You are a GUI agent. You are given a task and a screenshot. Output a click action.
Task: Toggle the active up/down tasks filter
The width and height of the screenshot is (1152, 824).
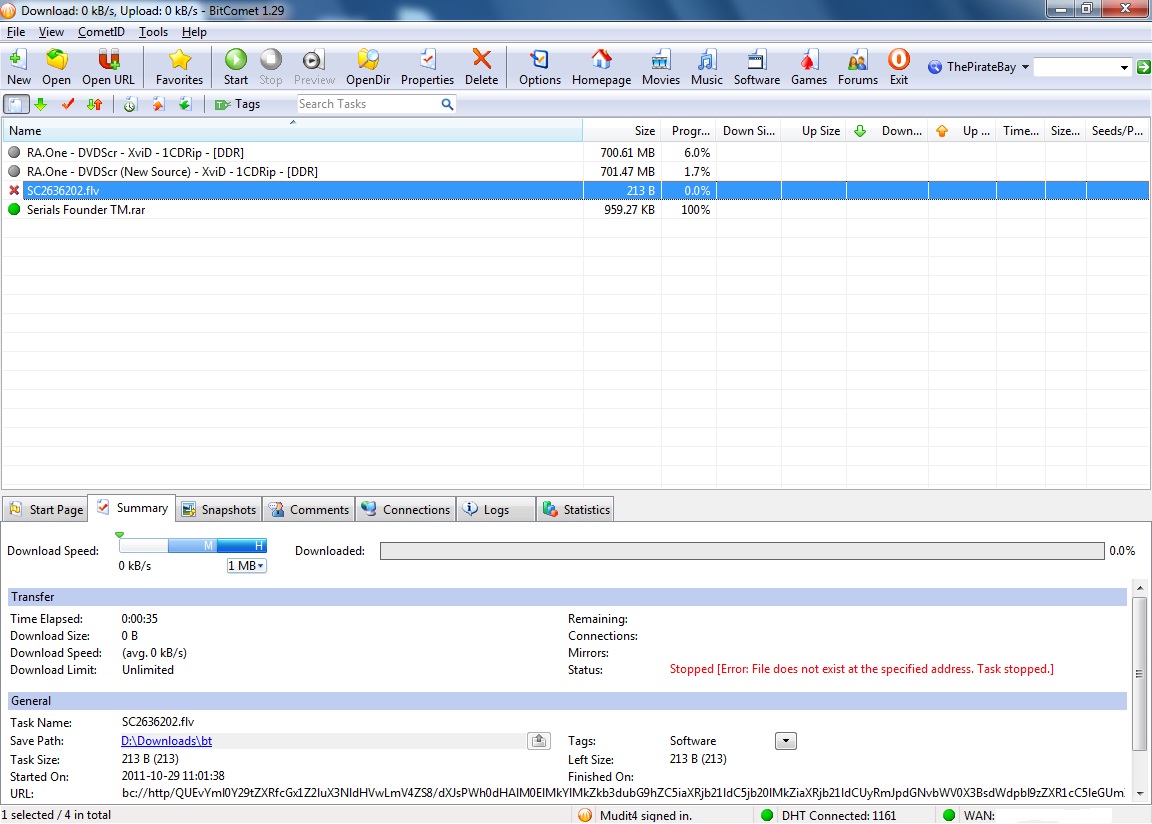coord(94,104)
